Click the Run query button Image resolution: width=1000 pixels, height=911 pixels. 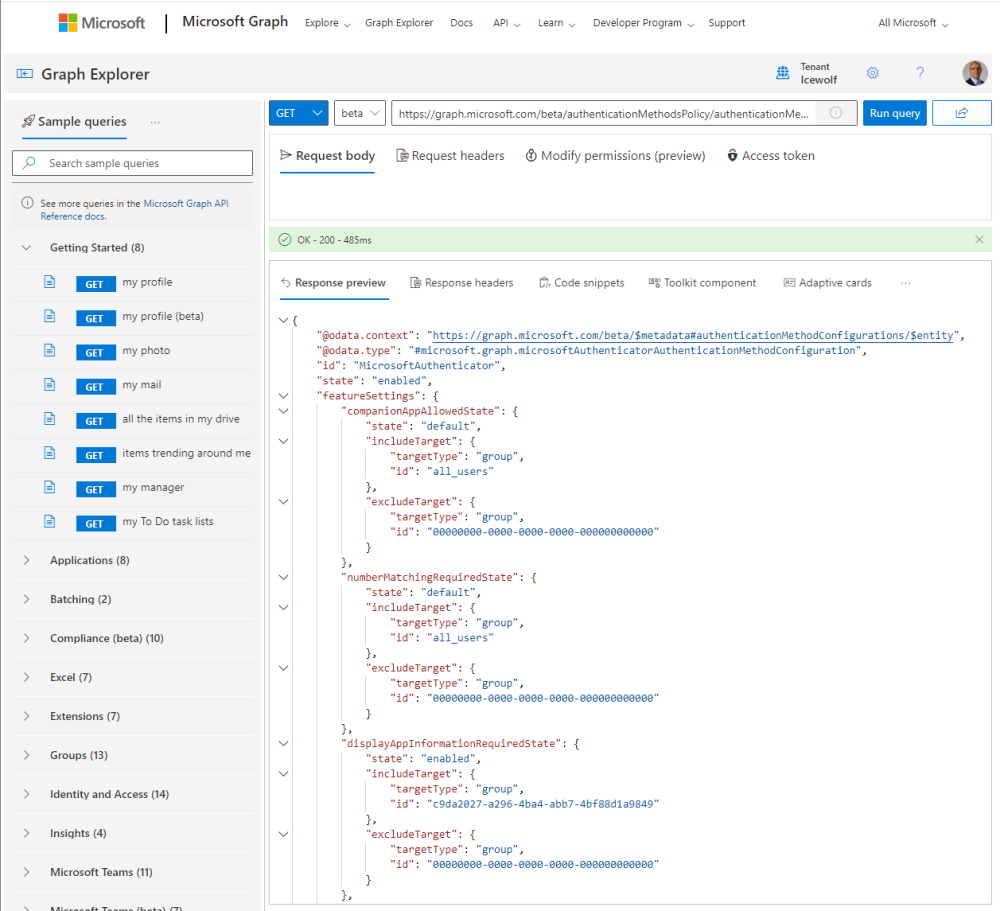pos(894,113)
